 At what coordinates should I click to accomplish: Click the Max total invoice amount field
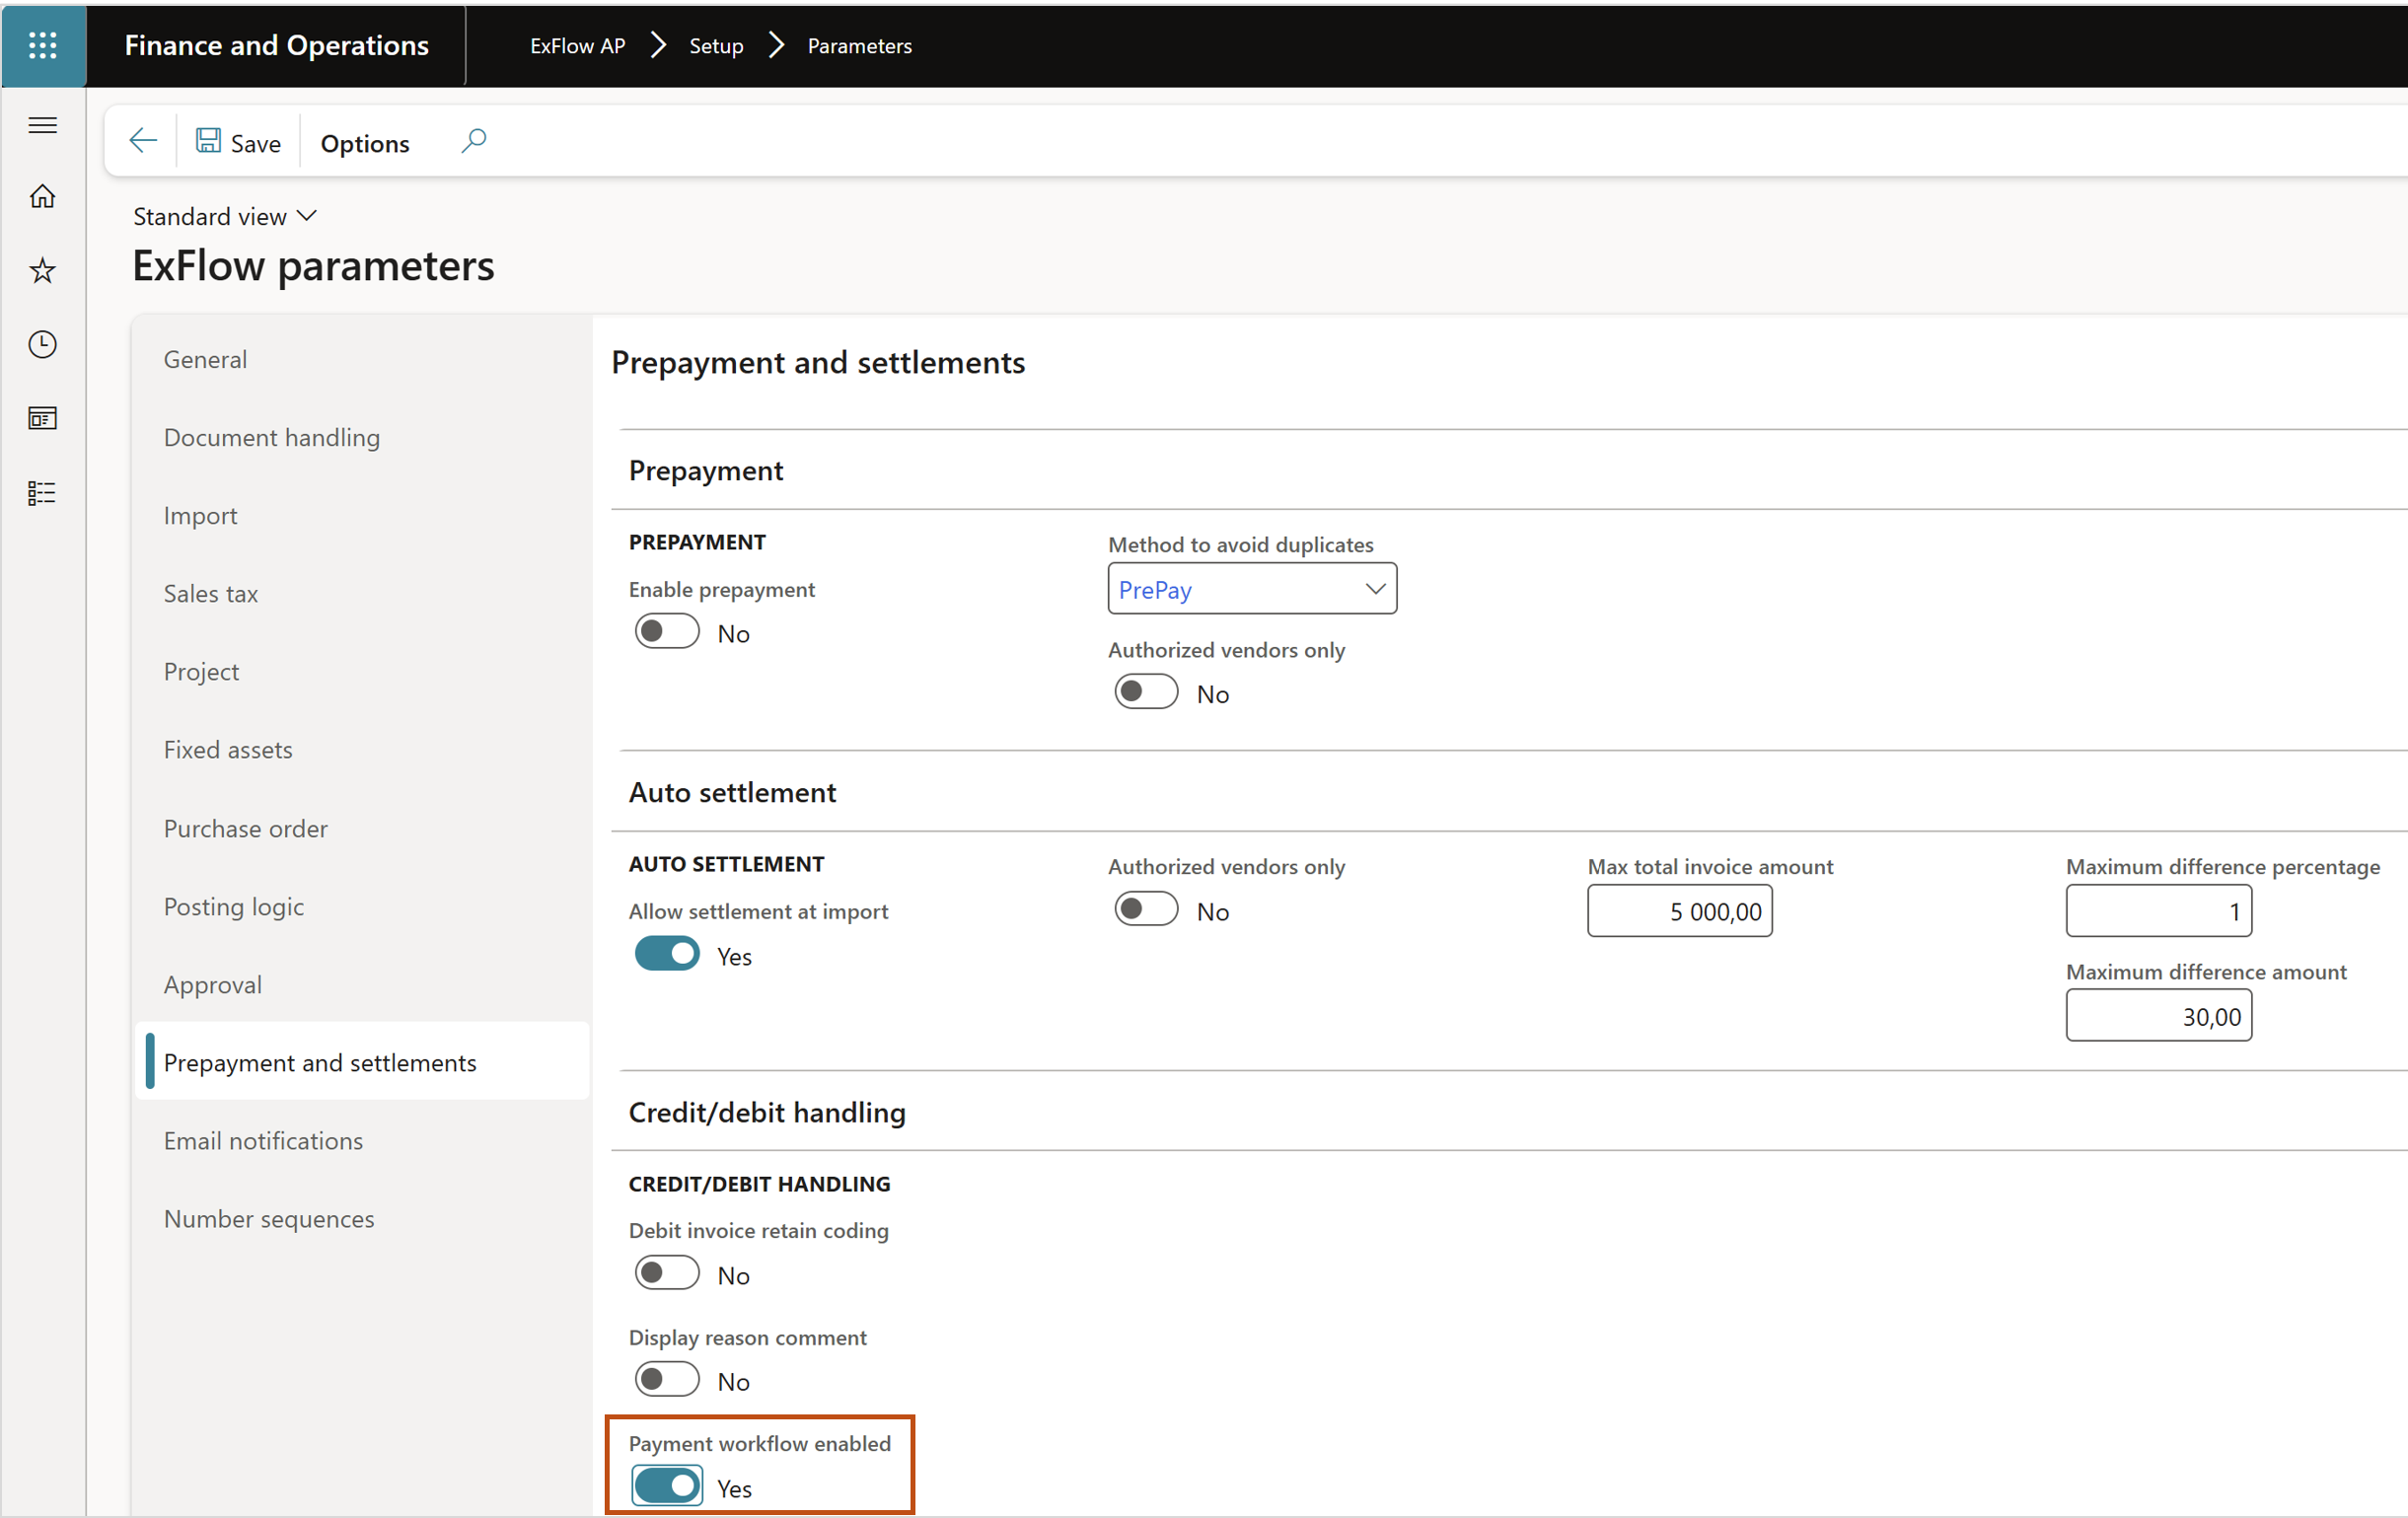(x=1680, y=911)
